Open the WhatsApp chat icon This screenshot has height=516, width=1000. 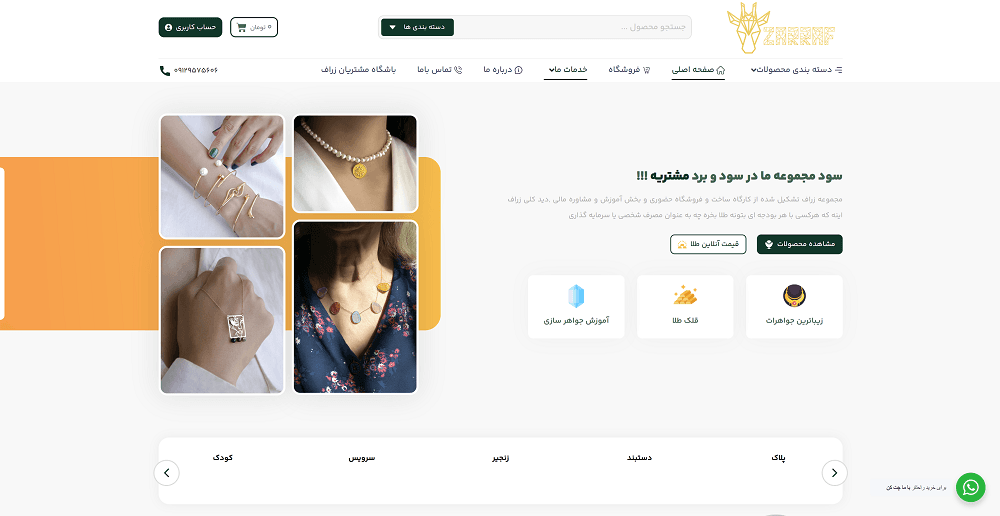pos(970,487)
